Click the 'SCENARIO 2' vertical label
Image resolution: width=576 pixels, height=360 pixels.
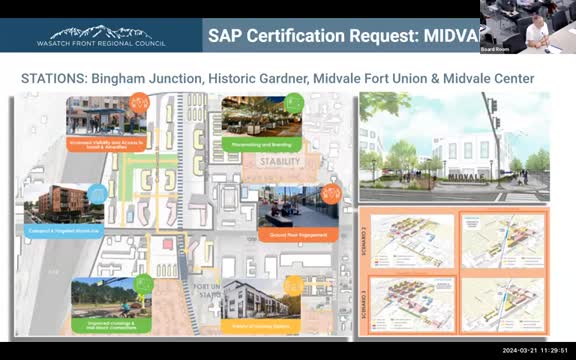(364, 241)
